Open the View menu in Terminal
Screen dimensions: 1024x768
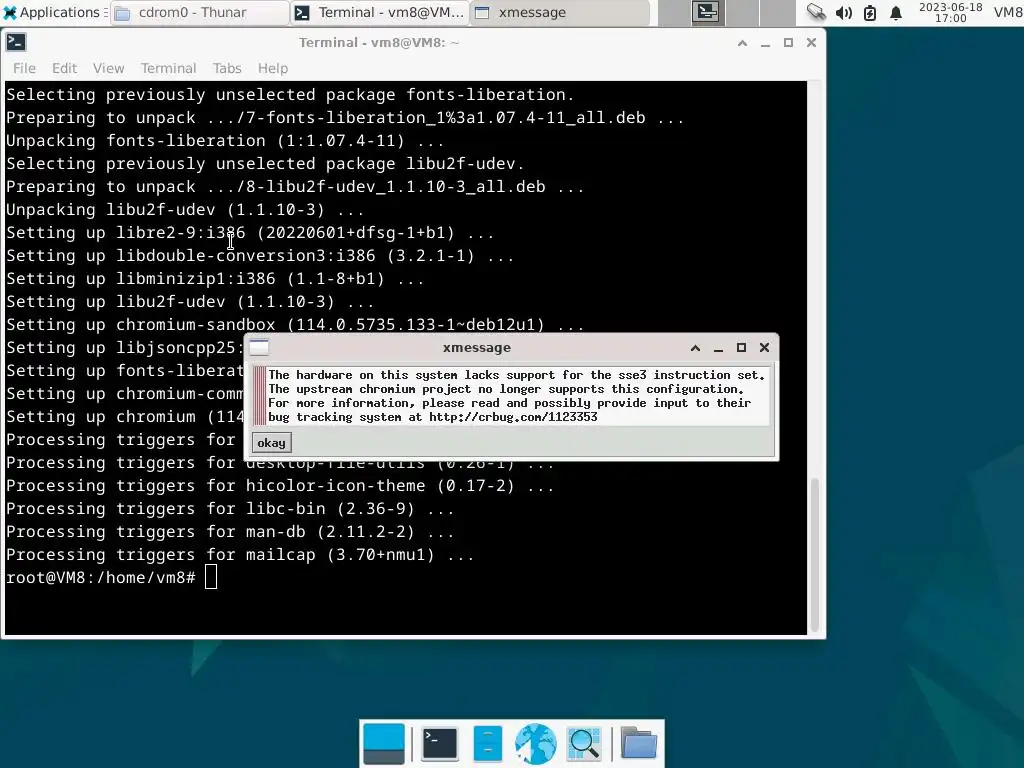(108, 68)
